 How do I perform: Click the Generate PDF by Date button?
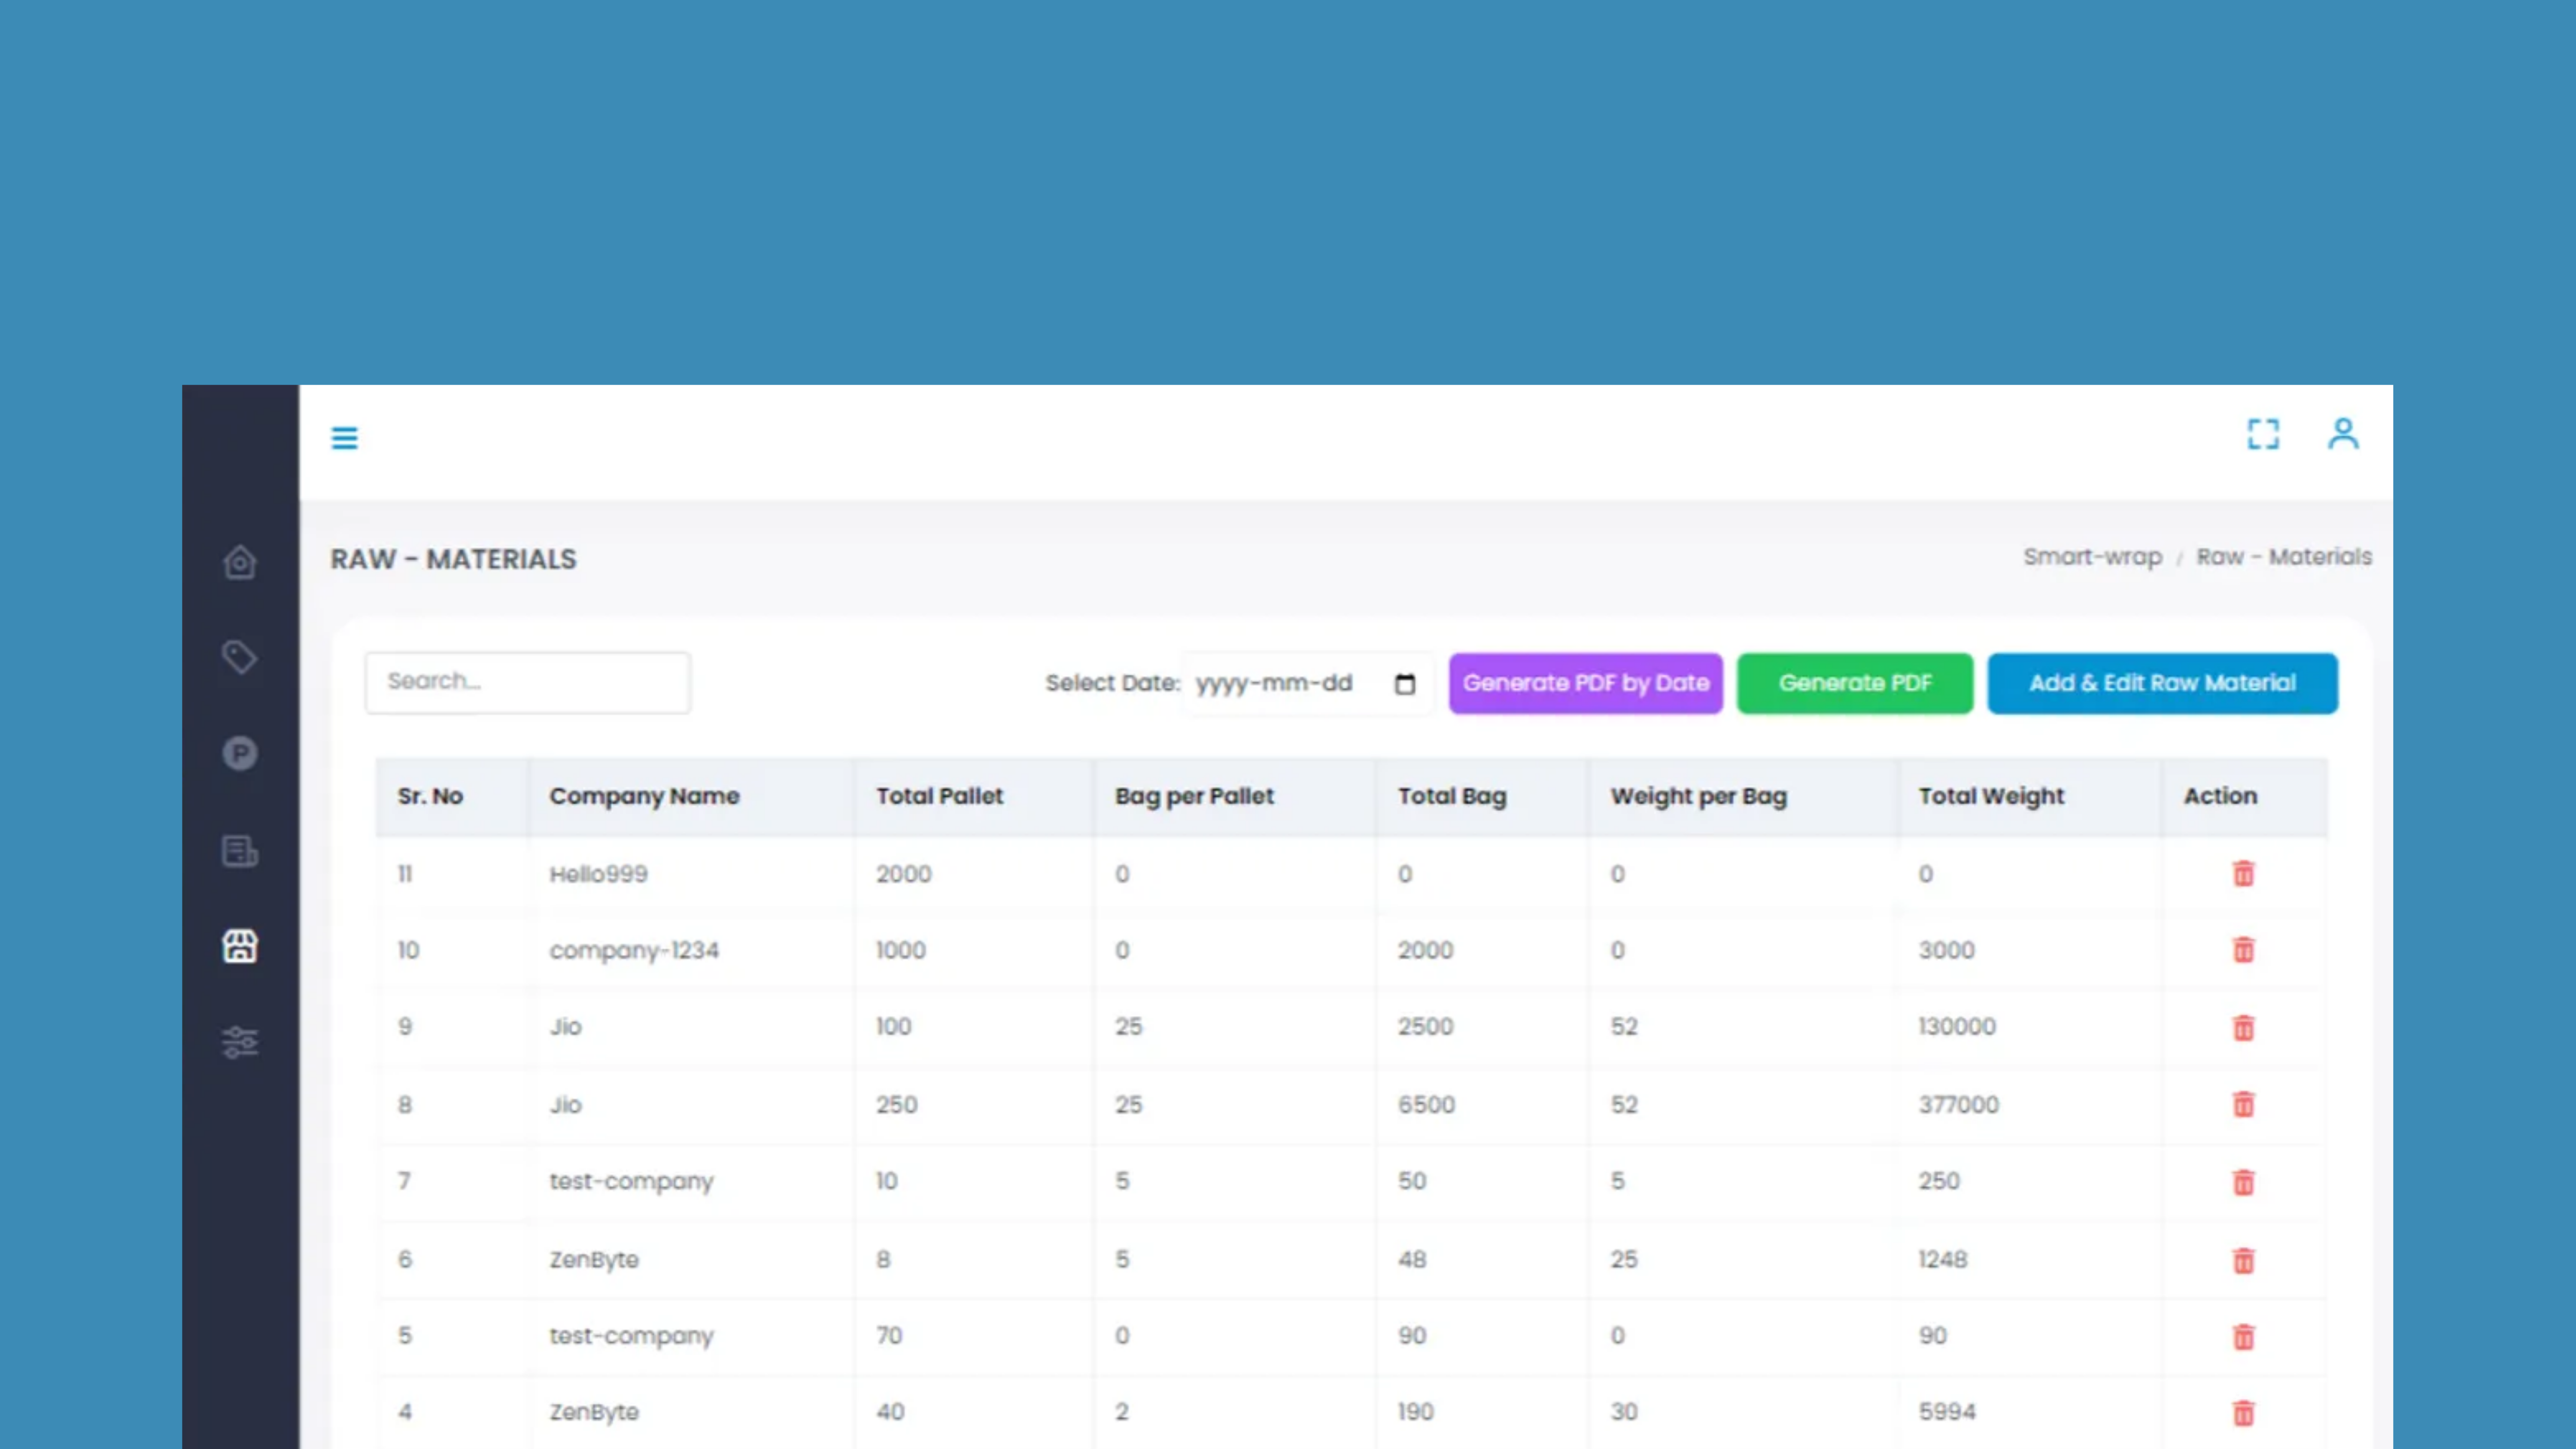pos(1585,683)
